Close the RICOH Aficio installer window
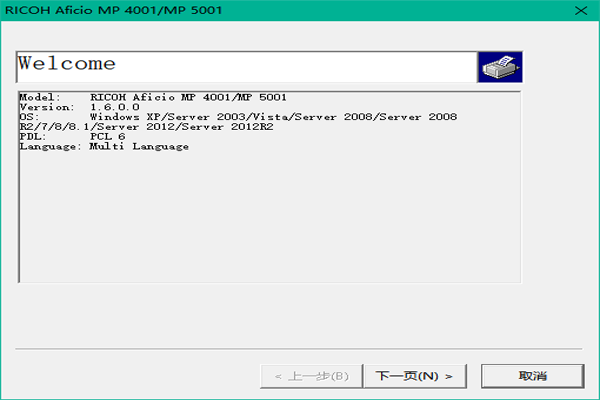The height and width of the screenshot is (400, 600). tap(581, 10)
